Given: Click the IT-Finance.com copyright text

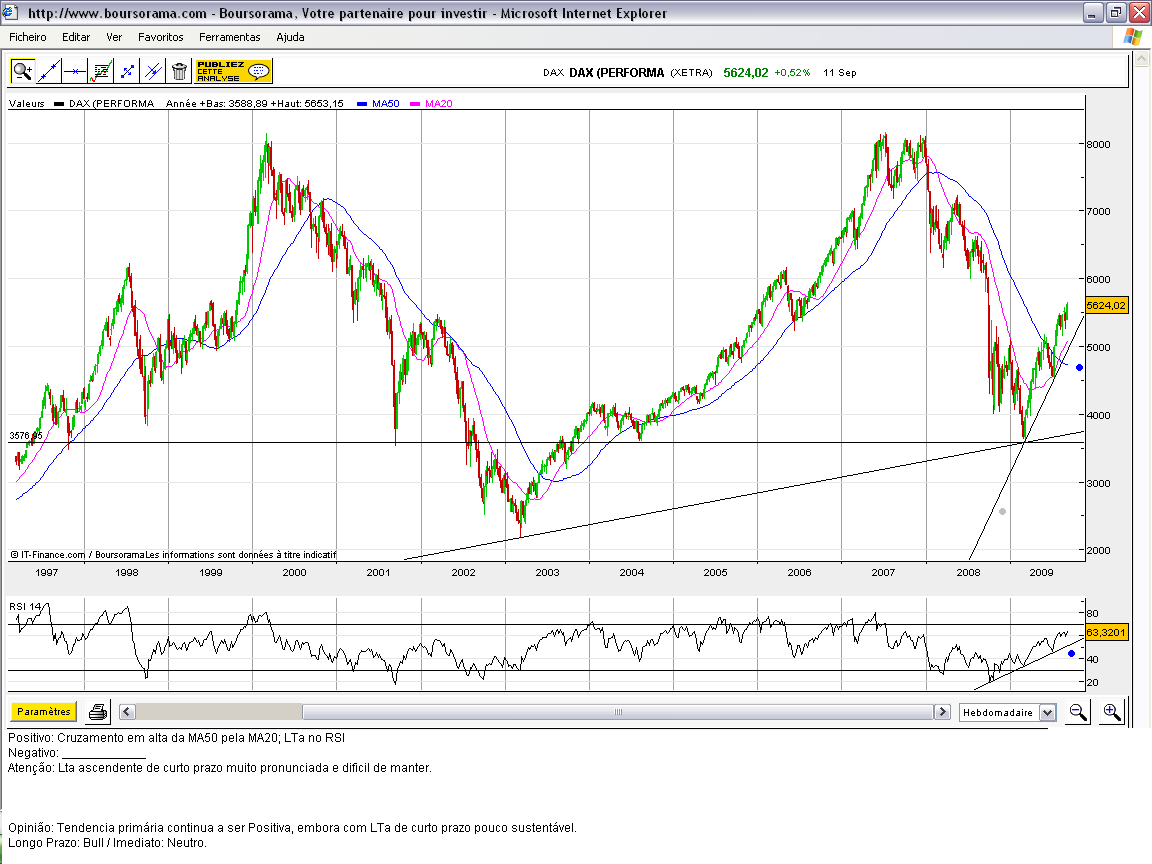Looking at the screenshot, I should click(x=173, y=555).
